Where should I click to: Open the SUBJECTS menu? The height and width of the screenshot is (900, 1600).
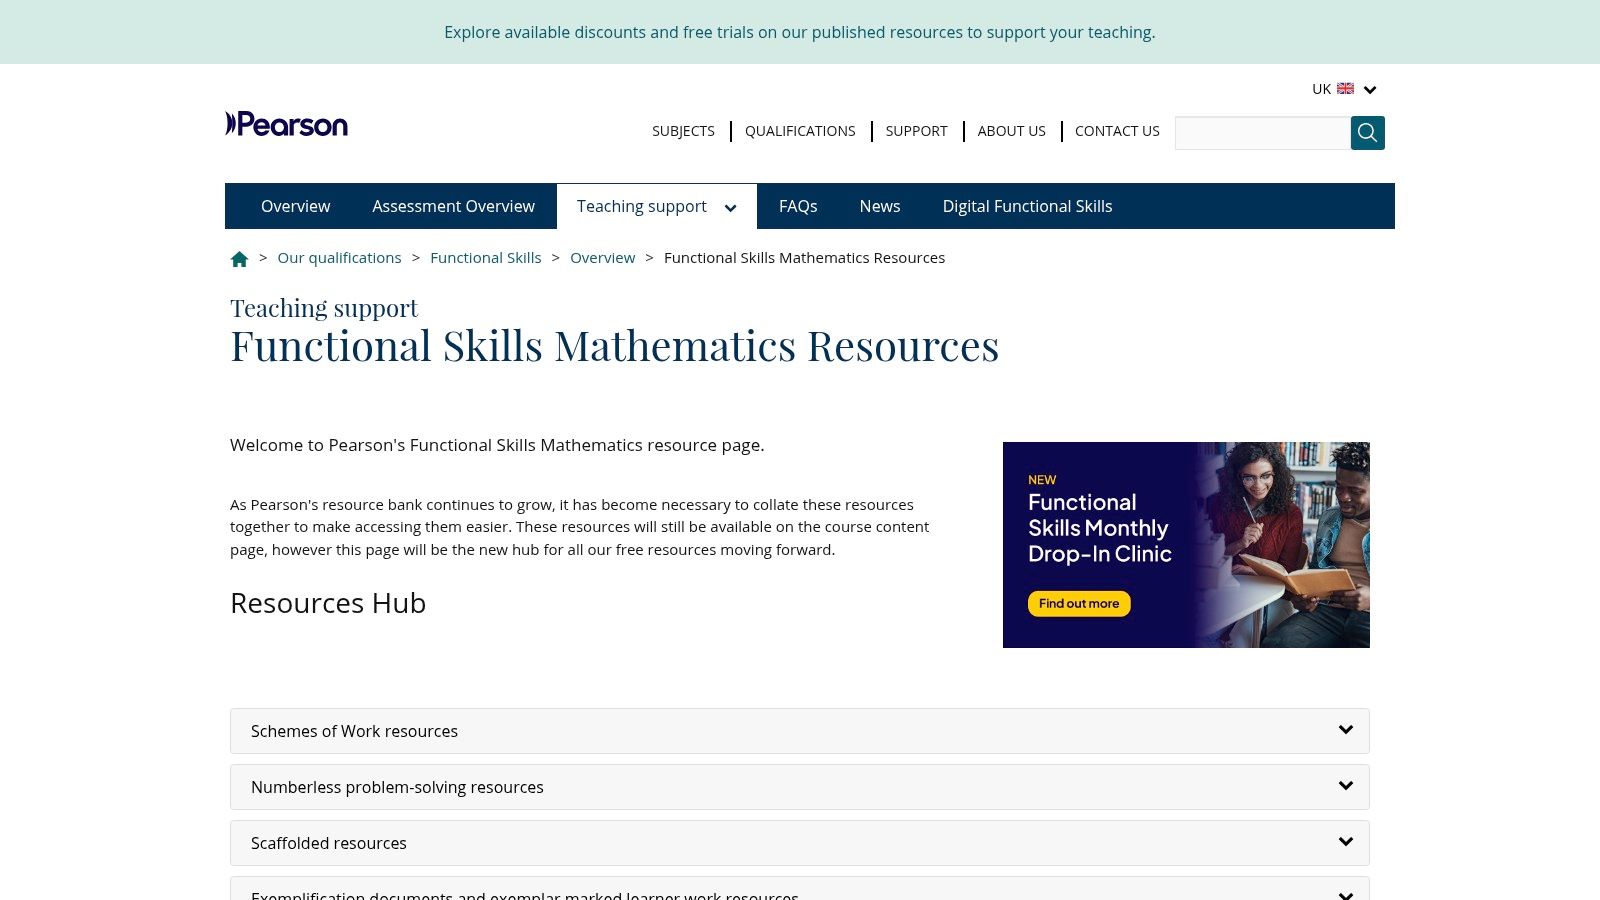click(683, 131)
